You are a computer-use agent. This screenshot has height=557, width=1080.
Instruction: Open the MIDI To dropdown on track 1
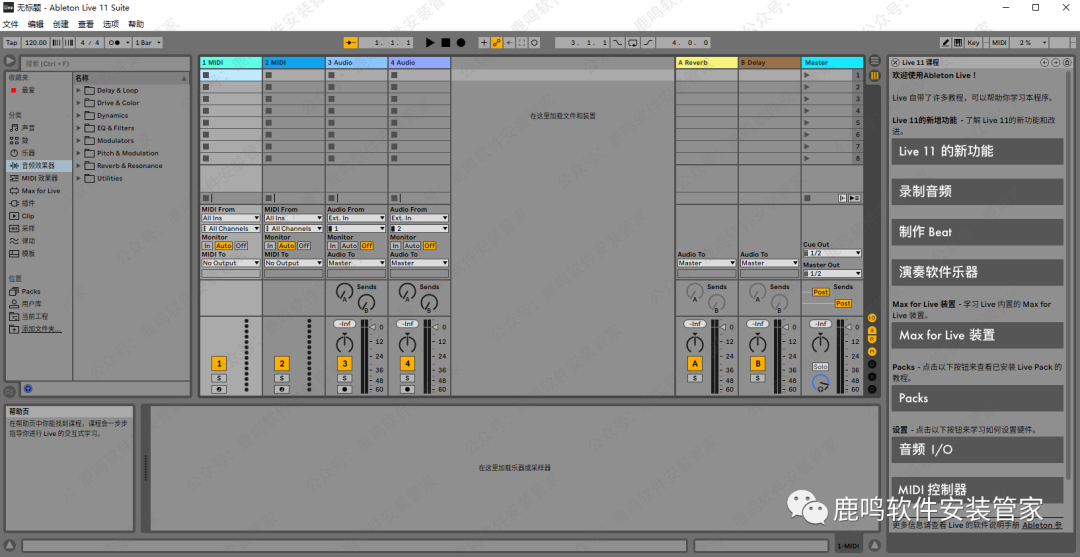231,263
